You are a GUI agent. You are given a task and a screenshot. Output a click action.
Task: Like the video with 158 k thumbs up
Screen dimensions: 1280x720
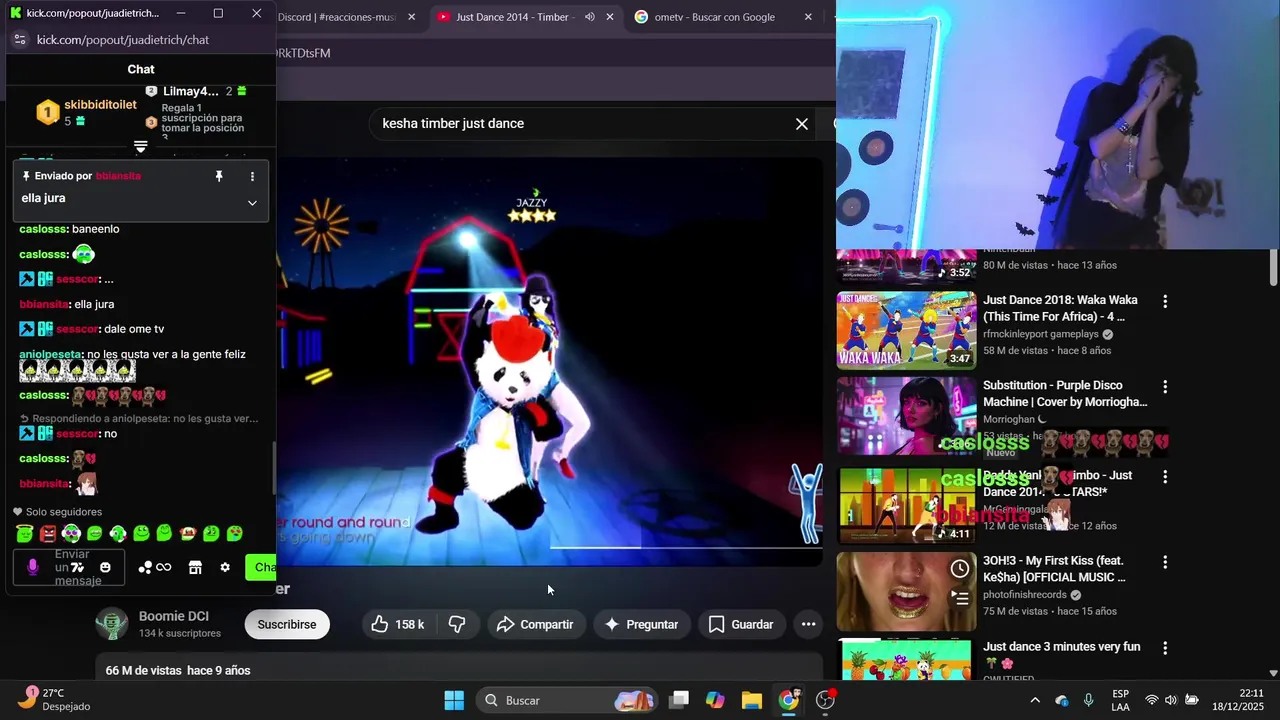(398, 624)
